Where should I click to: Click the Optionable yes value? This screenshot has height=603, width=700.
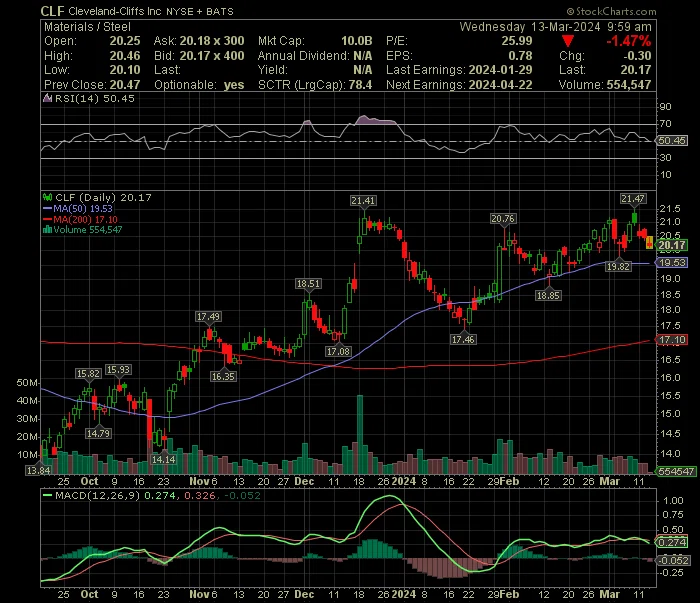pyautogui.click(x=234, y=85)
